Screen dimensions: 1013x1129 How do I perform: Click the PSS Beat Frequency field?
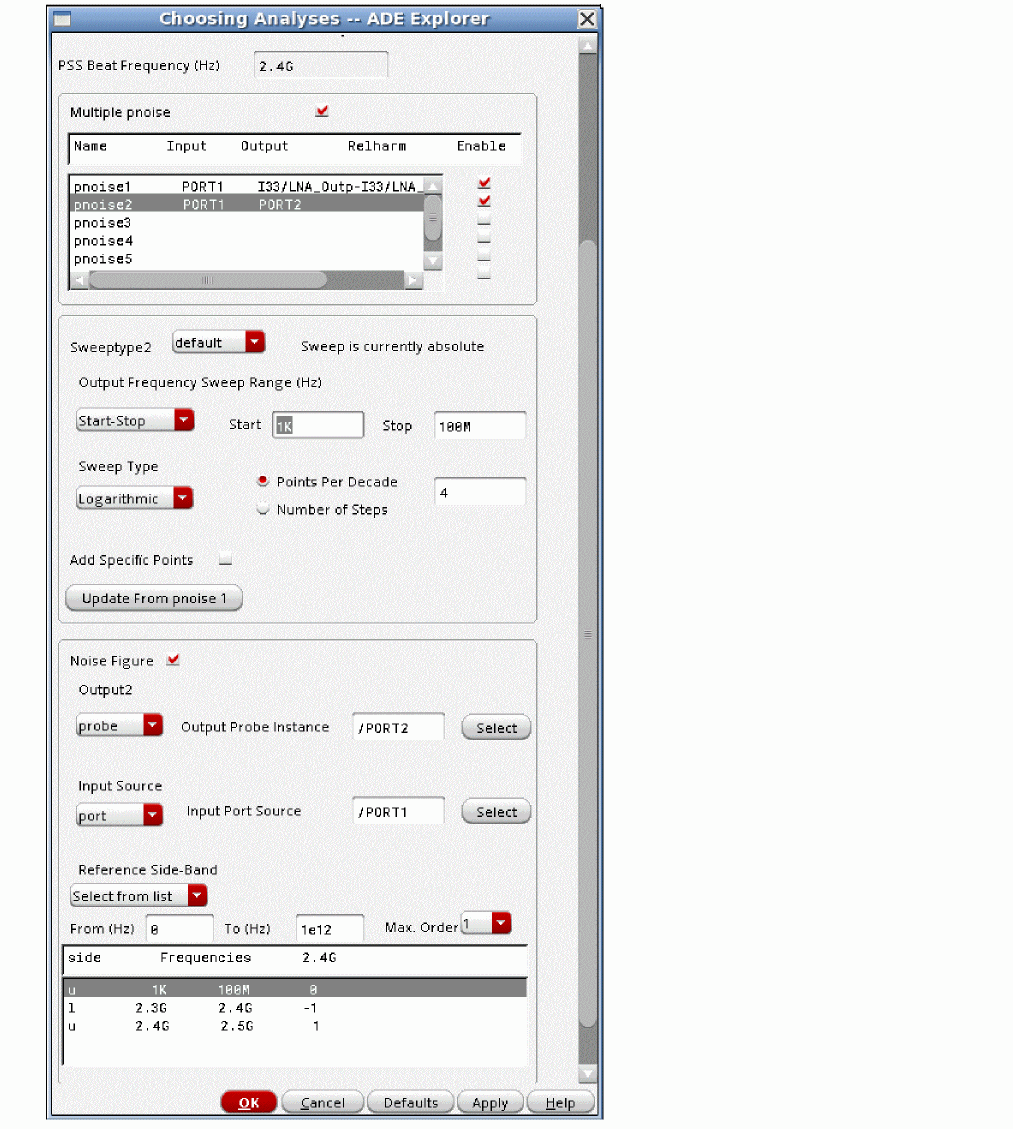coord(321,65)
